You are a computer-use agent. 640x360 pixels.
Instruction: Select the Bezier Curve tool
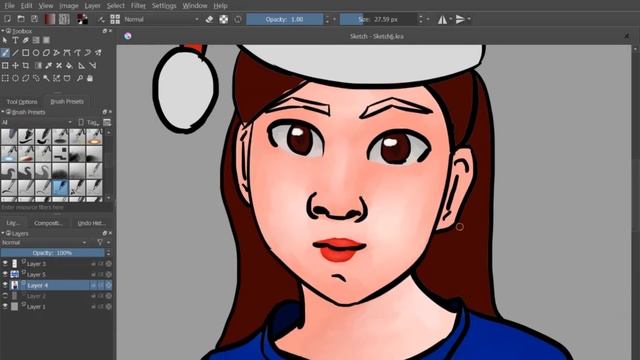pyautogui.click(x=67, y=53)
